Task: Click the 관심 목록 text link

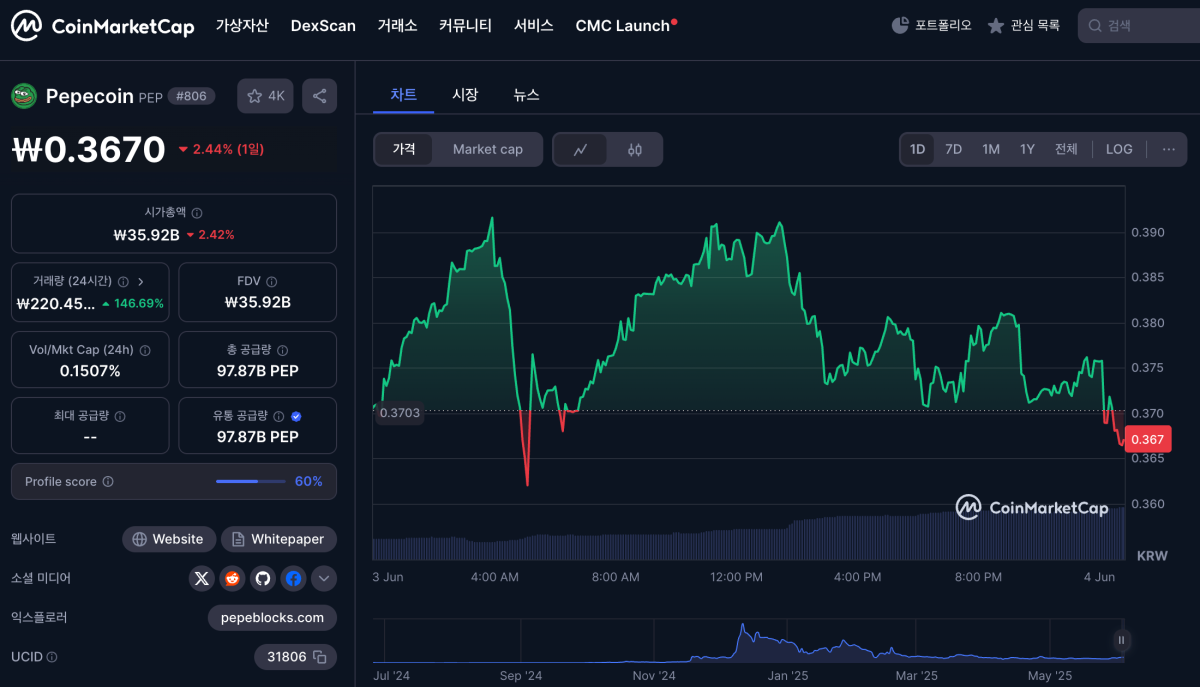Action: (1035, 26)
